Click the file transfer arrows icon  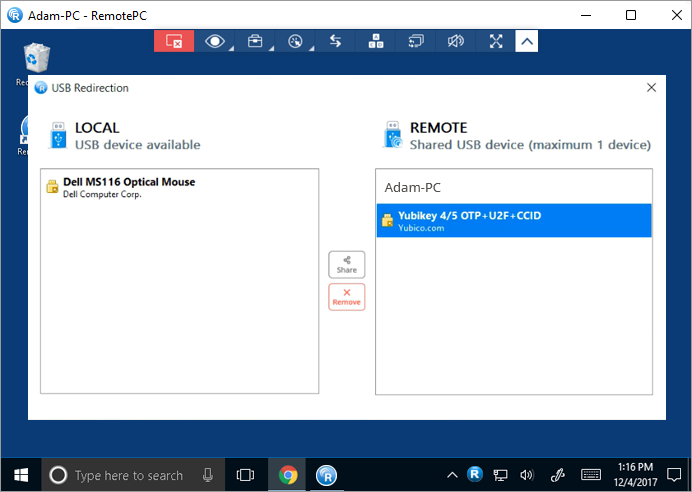[335, 41]
